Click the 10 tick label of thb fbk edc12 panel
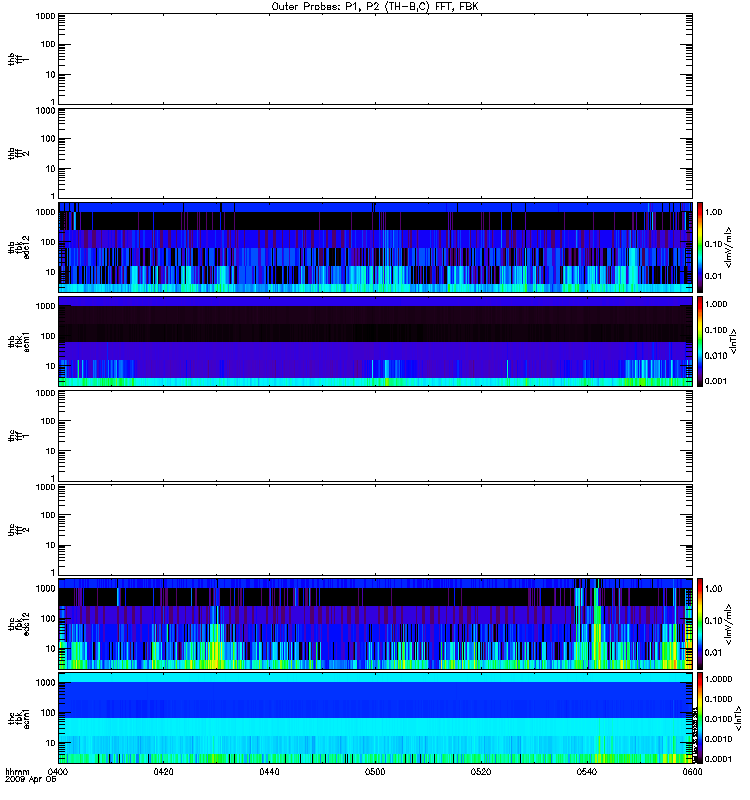The width and height of the screenshot is (750, 800). pos(51,272)
